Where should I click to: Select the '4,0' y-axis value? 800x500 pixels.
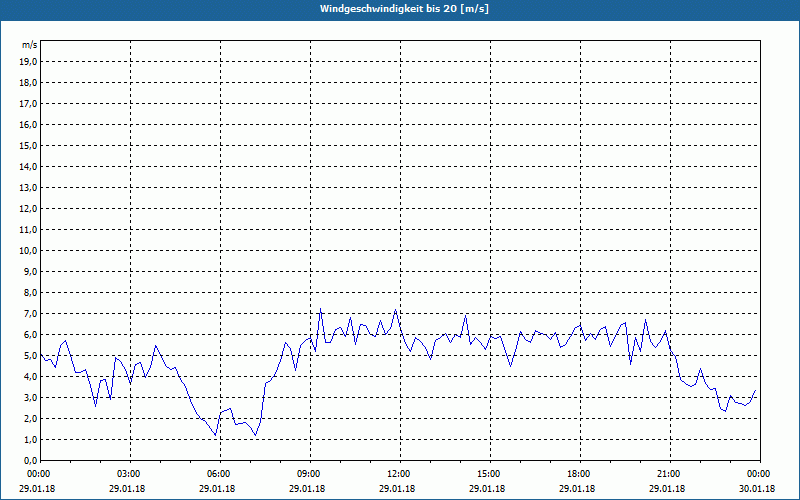point(31,377)
